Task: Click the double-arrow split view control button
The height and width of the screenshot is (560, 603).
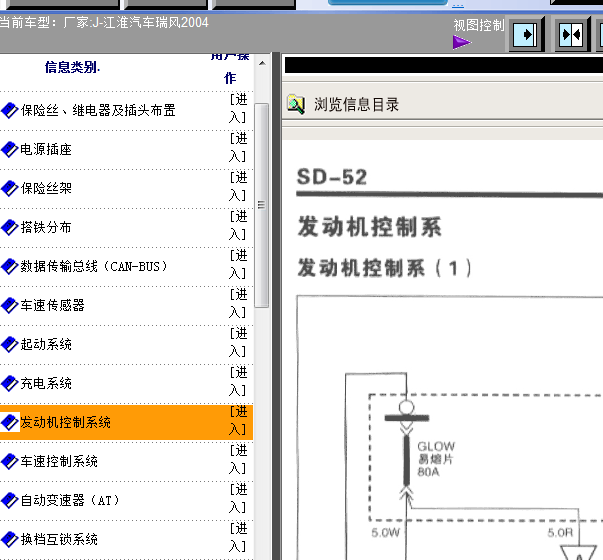Action: coord(572,35)
